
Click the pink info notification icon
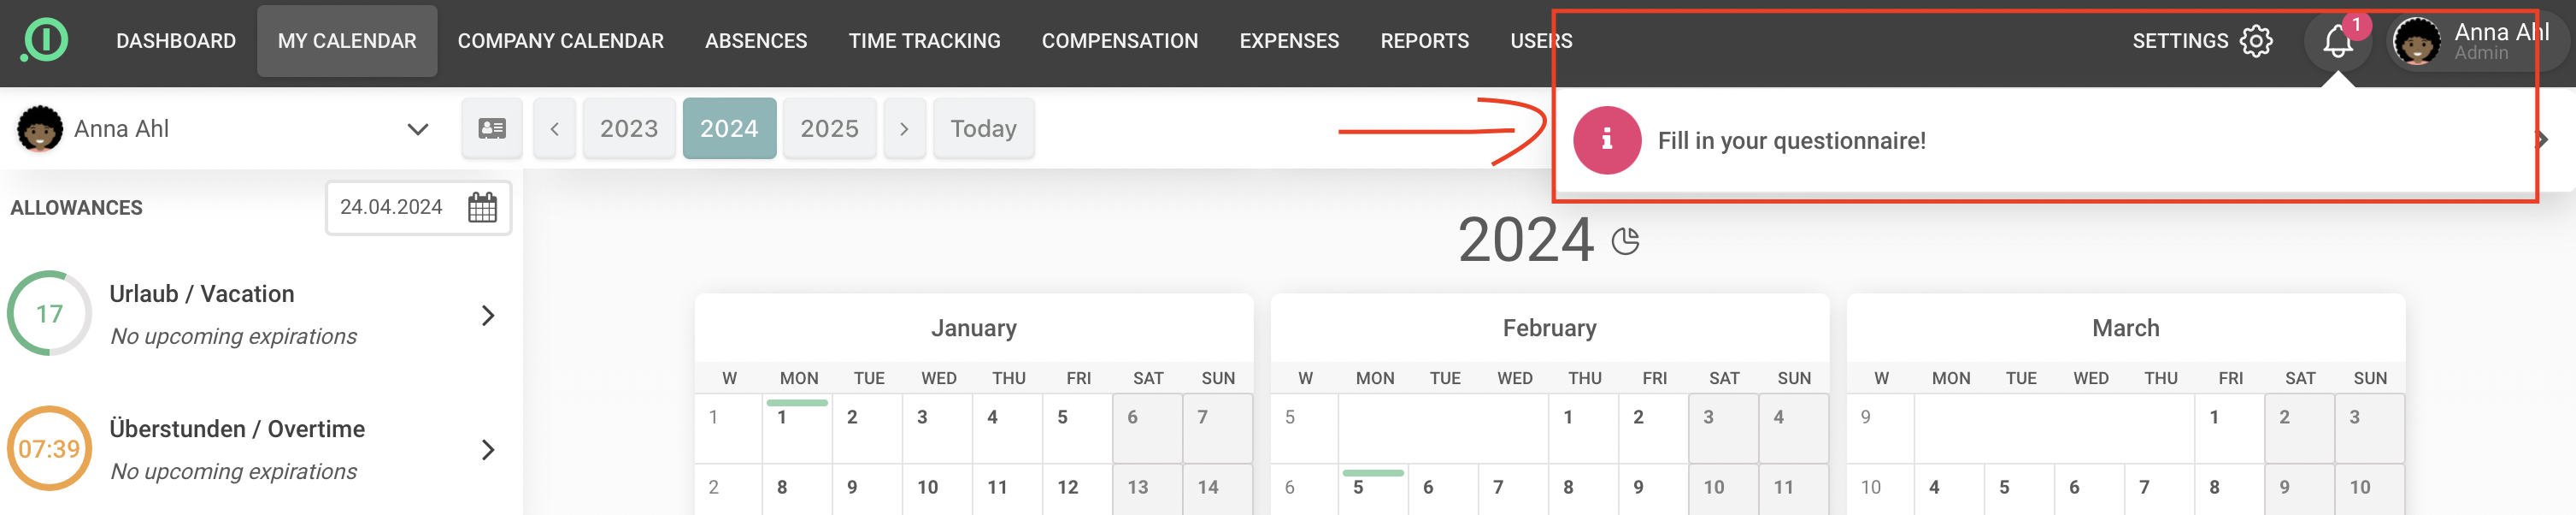point(1606,140)
